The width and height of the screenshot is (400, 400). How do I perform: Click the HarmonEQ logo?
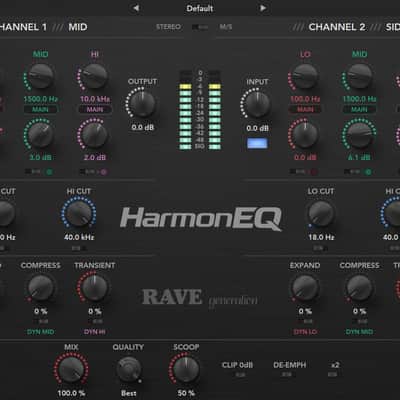201,218
